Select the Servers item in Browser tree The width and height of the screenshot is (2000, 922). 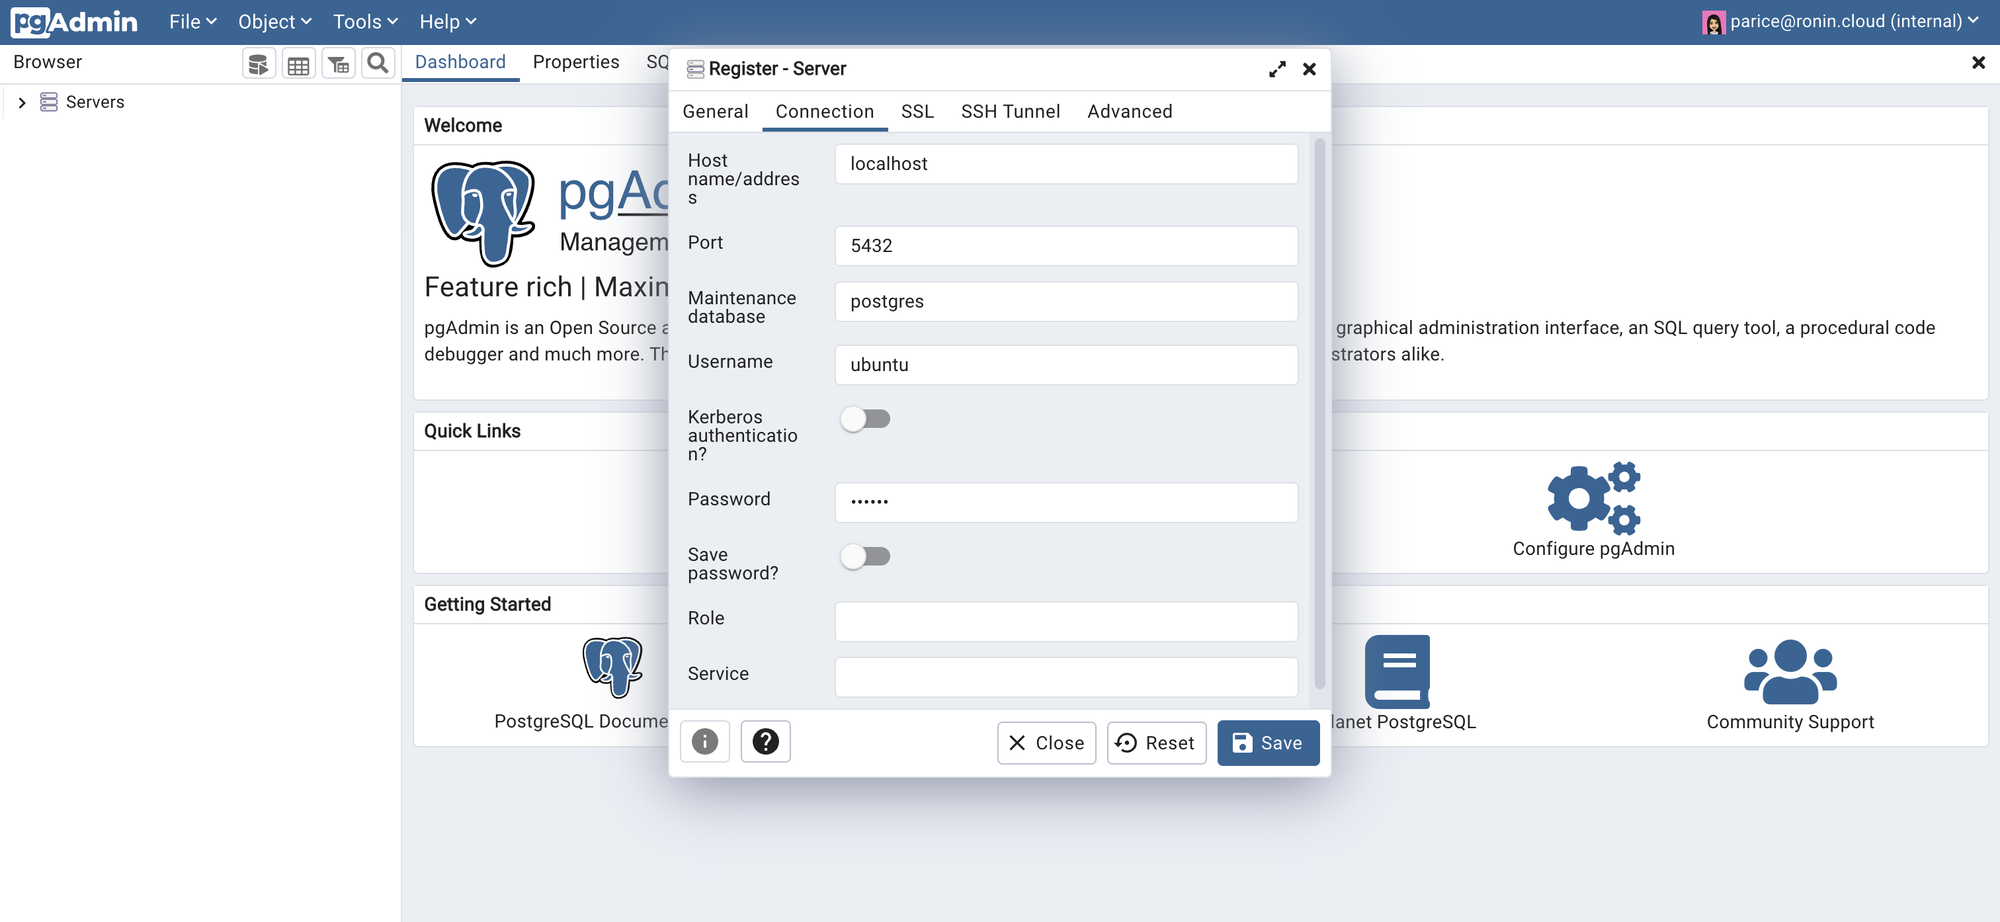tap(95, 102)
